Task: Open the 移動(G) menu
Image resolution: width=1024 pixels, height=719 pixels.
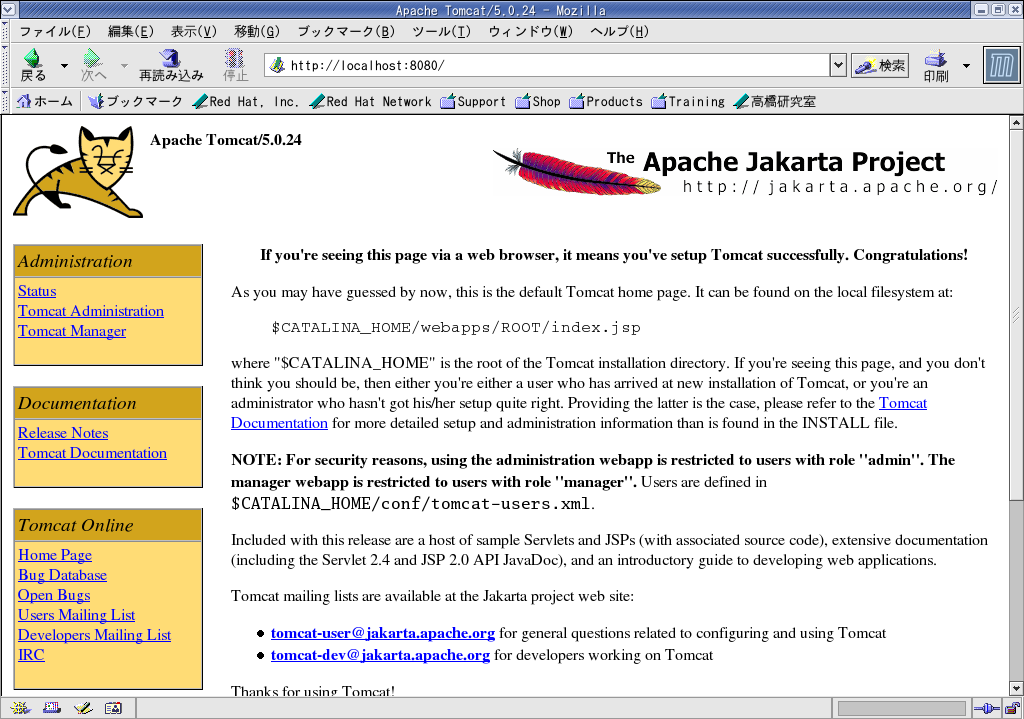Action: [x=257, y=31]
